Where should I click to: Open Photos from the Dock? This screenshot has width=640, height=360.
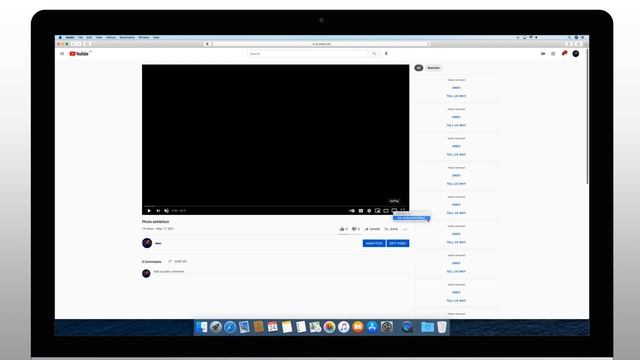[329, 327]
